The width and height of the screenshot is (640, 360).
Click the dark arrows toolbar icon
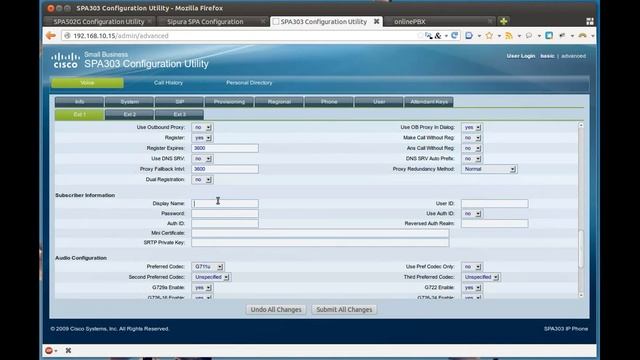[562, 36]
